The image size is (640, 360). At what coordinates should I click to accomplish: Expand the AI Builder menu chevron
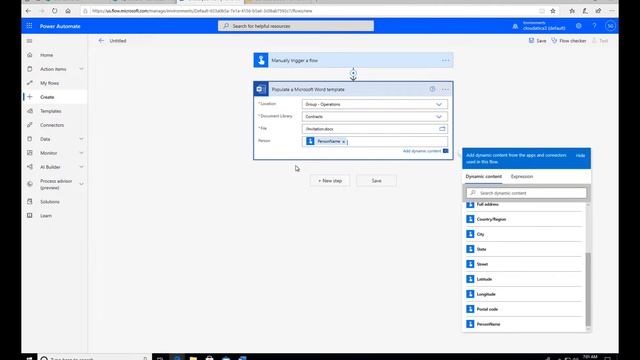tap(81, 167)
